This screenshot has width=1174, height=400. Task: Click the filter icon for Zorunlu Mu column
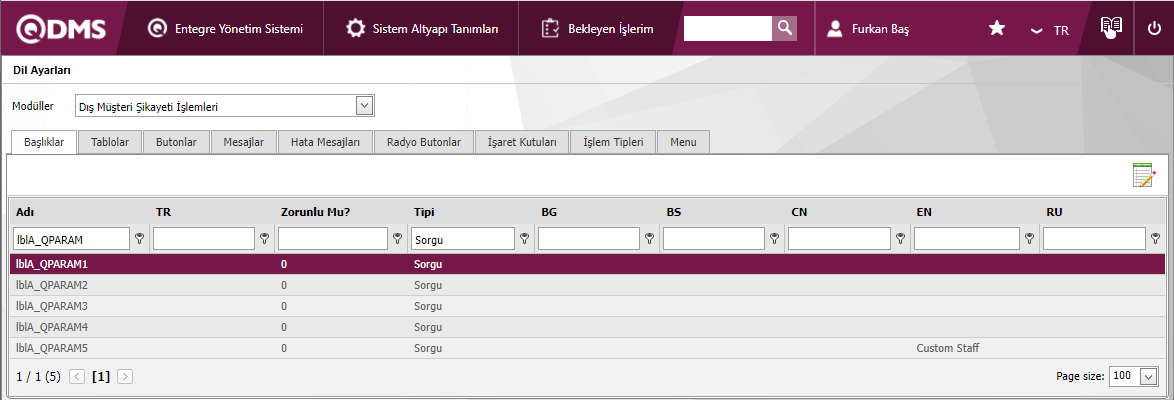click(x=398, y=238)
